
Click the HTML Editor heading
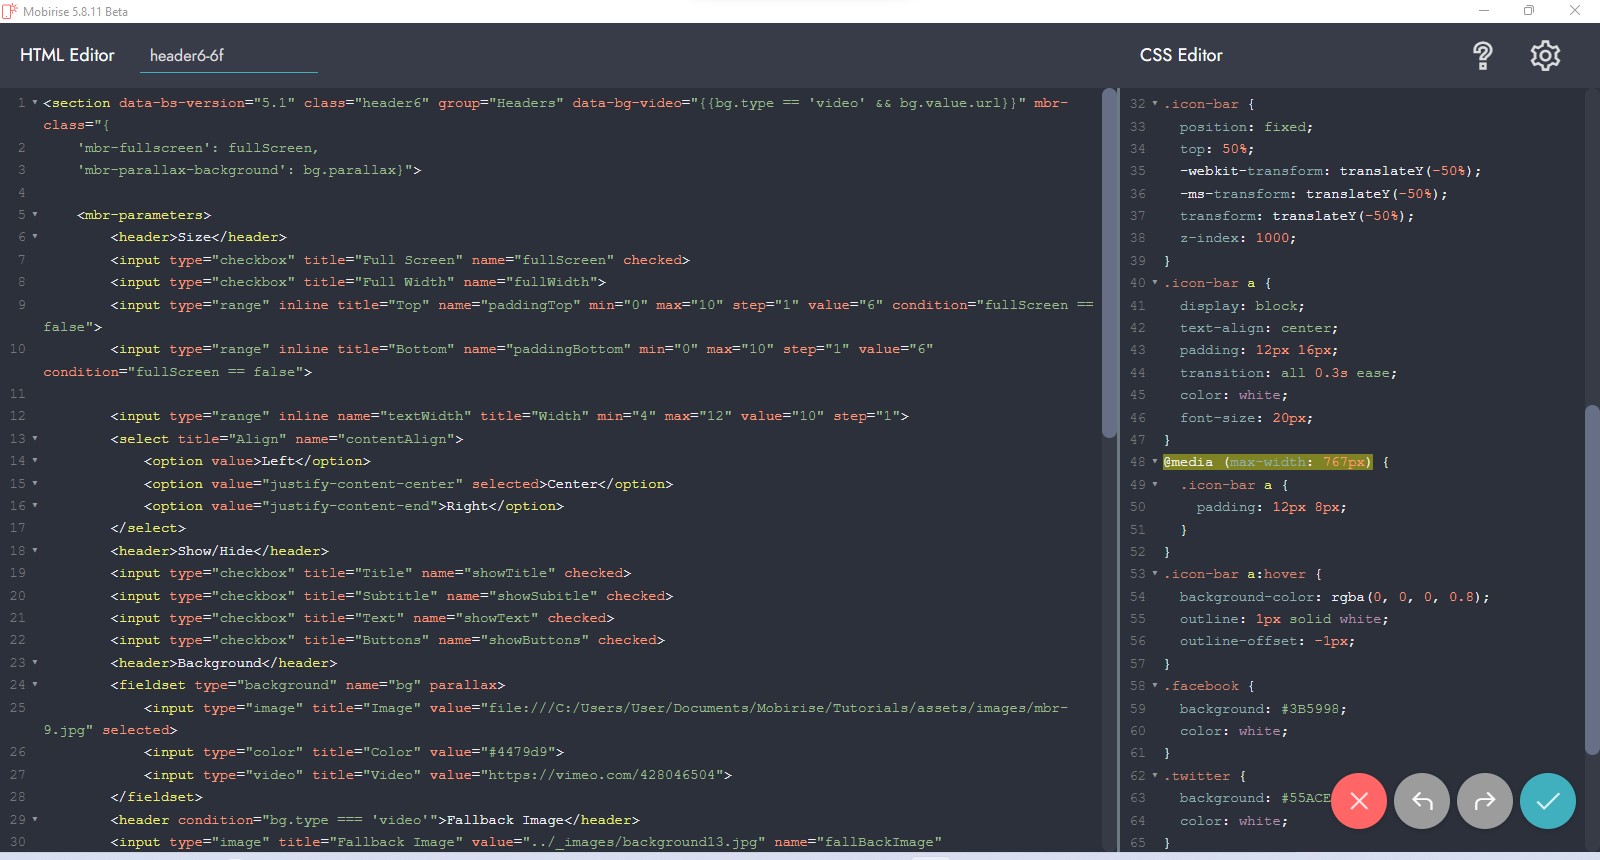(x=67, y=56)
